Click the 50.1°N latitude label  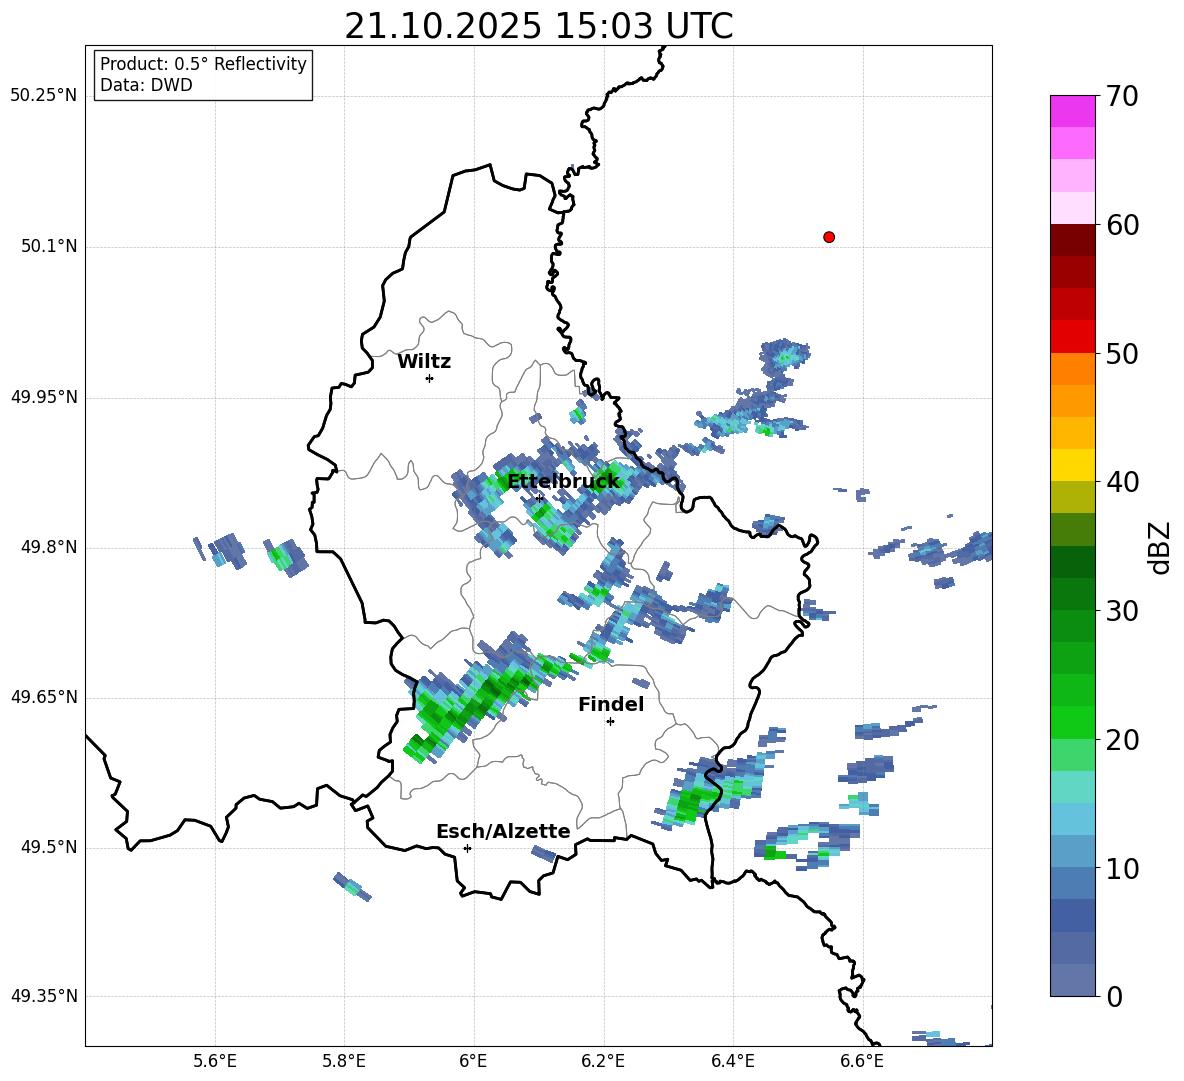(49, 247)
